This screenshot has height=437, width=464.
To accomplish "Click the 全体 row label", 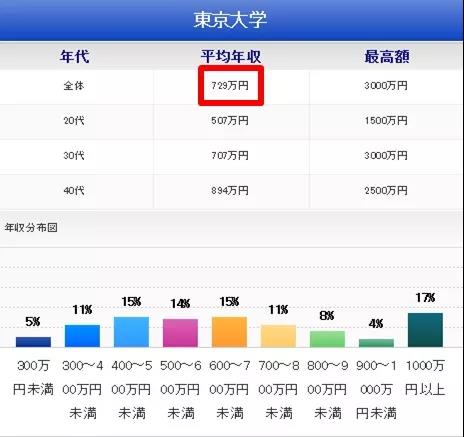I will pyautogui.click(x=74, y=86).
